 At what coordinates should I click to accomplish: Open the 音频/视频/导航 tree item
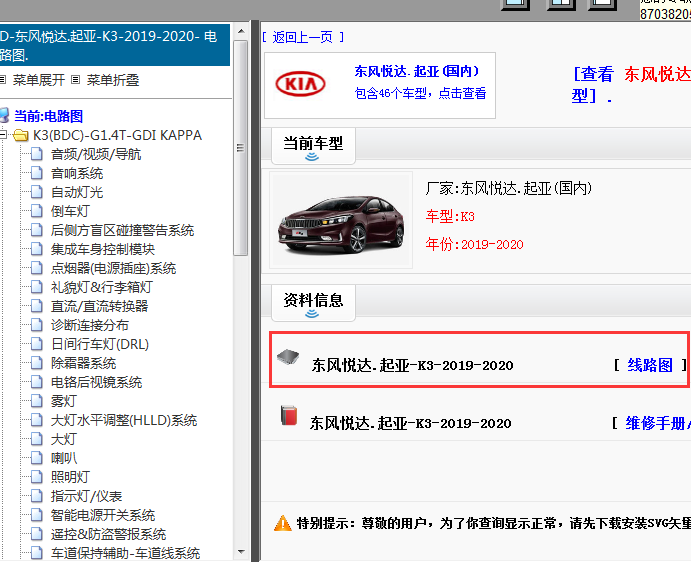click(x=96, y=154)
